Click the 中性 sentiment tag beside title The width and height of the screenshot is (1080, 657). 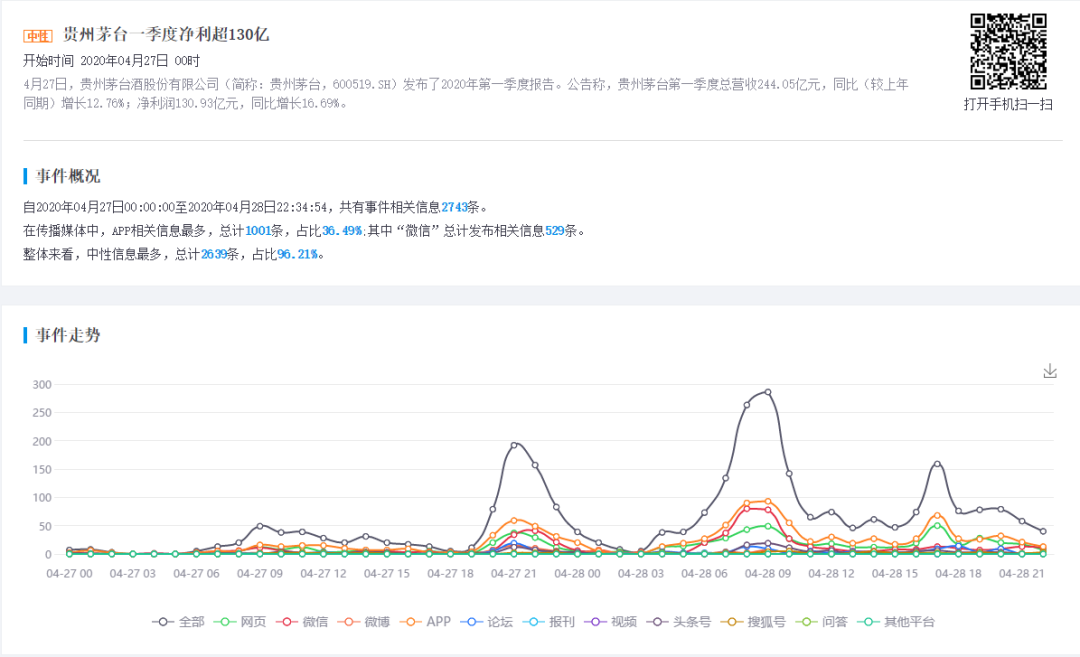38,36
